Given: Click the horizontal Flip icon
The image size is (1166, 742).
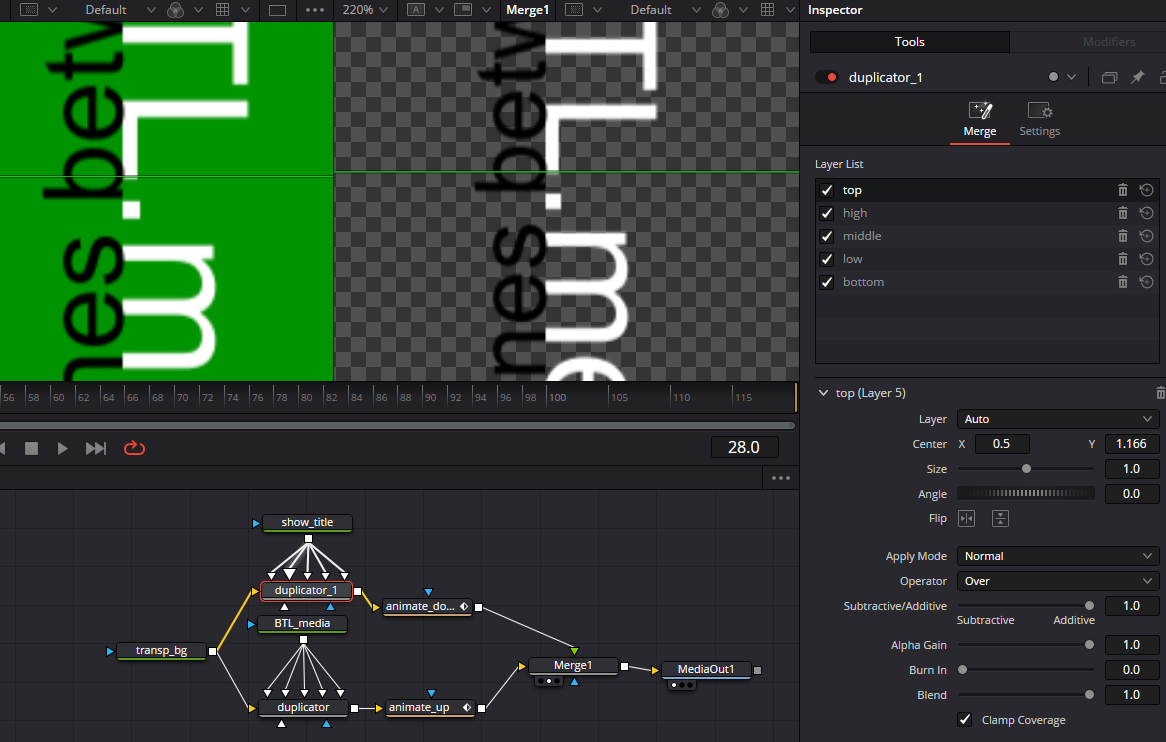Looking at the screenshot, I should [x=967, y=518].
